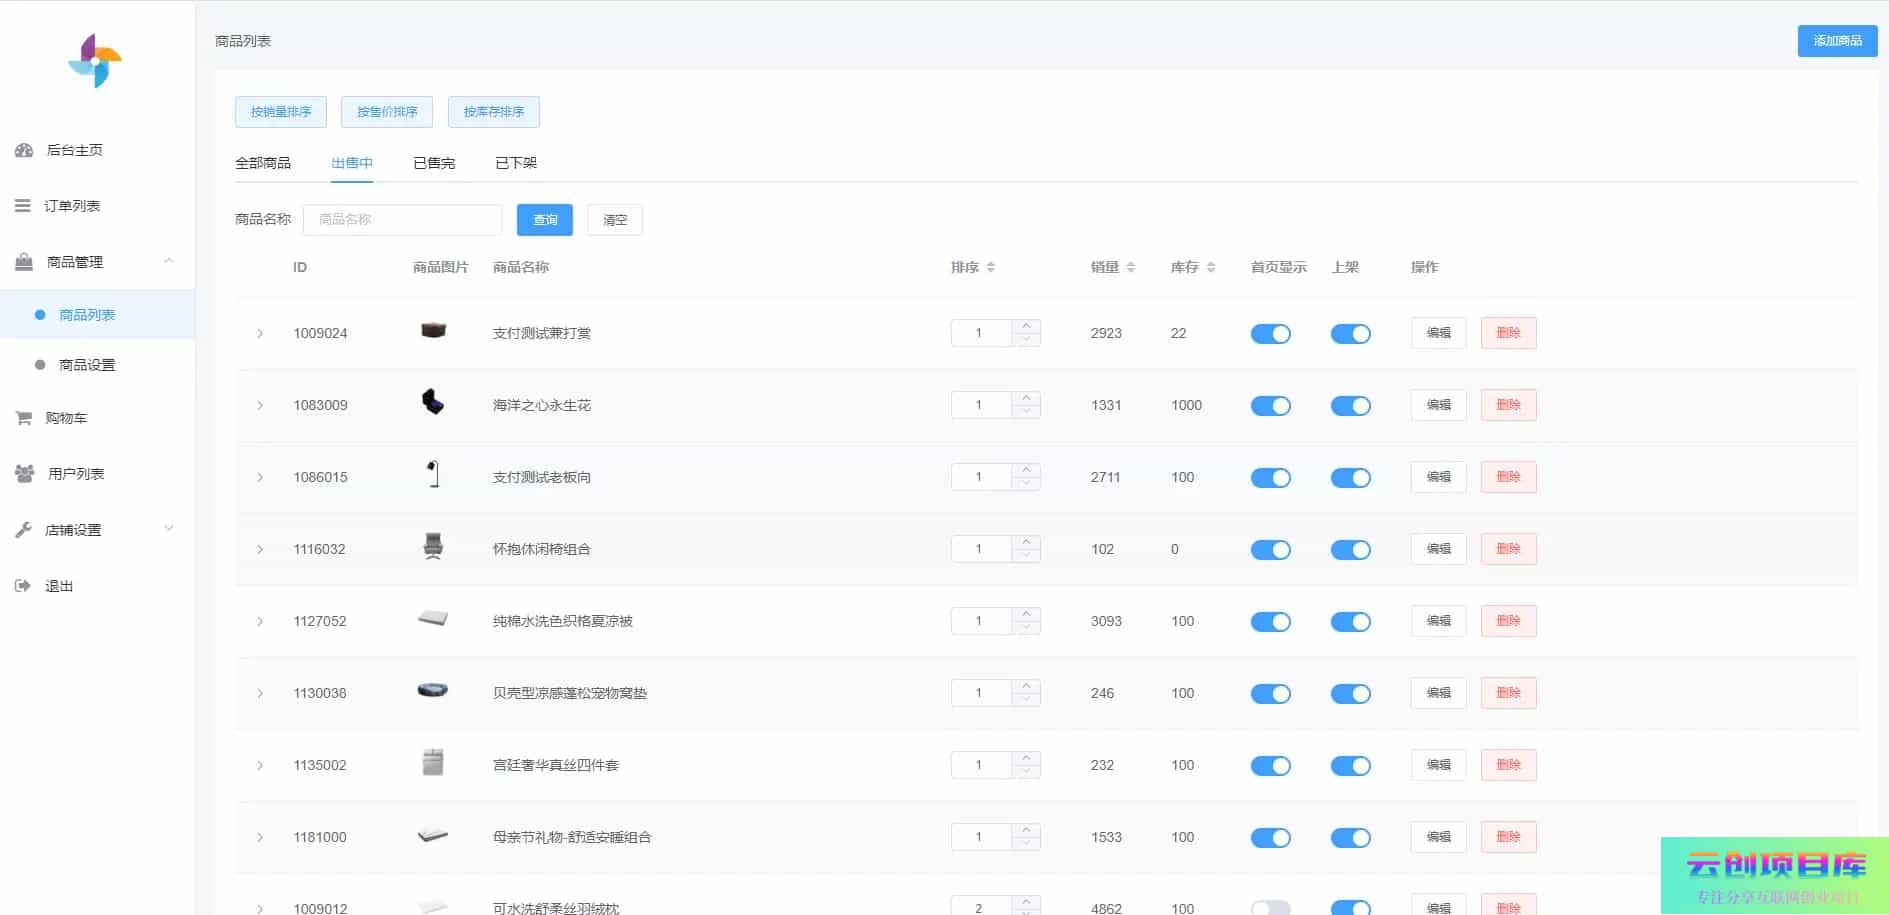Increase sort order stepper for 1086015
Screen dimensions: 1889x915
pyautogui.click(x=1026, y=470)
